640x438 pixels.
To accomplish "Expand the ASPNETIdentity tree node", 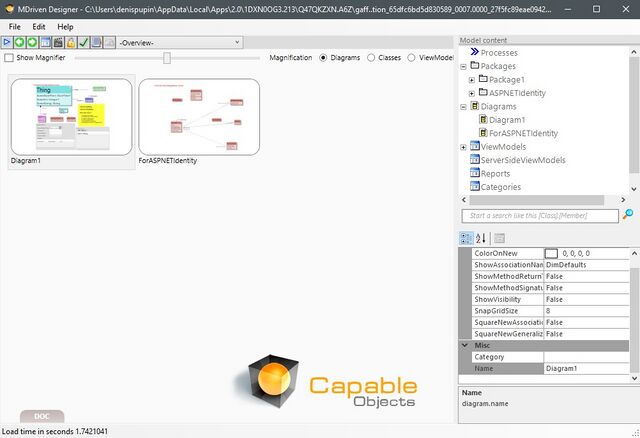I will tap(472, 93).
